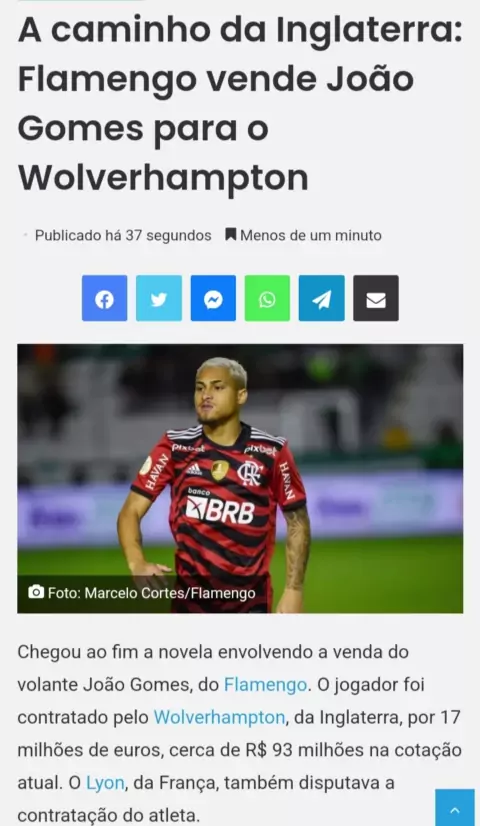
Task: Share via the Telegram icon
Action: pyautogui.click(x=321, y=298)
